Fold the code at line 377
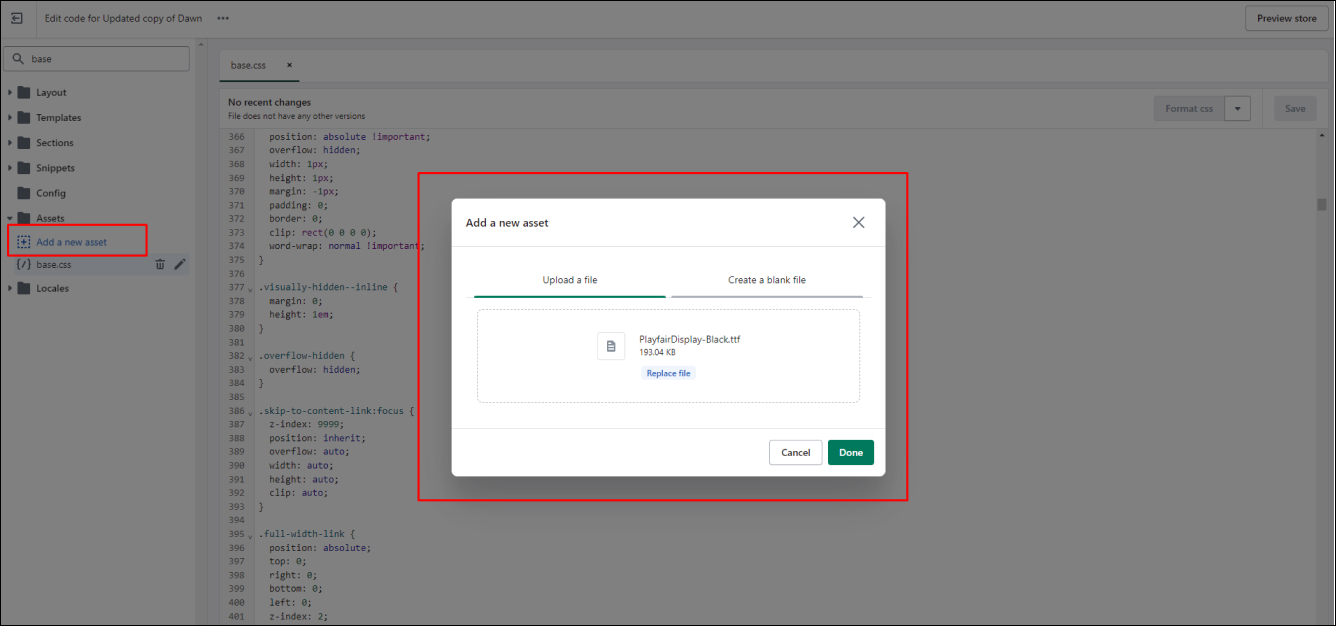 tap(251, 288)
